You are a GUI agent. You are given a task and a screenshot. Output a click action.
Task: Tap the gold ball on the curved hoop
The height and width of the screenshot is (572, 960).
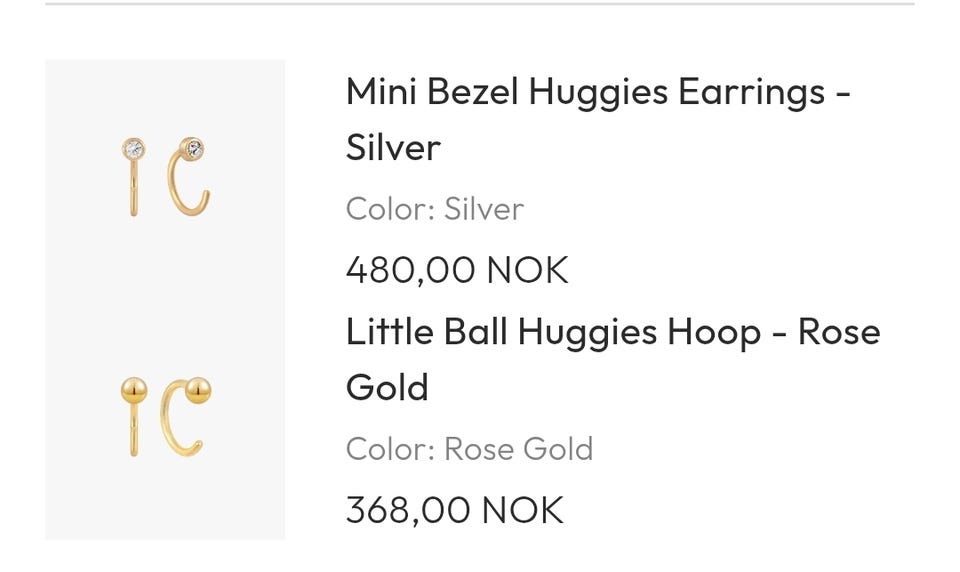tap(198, 389)
